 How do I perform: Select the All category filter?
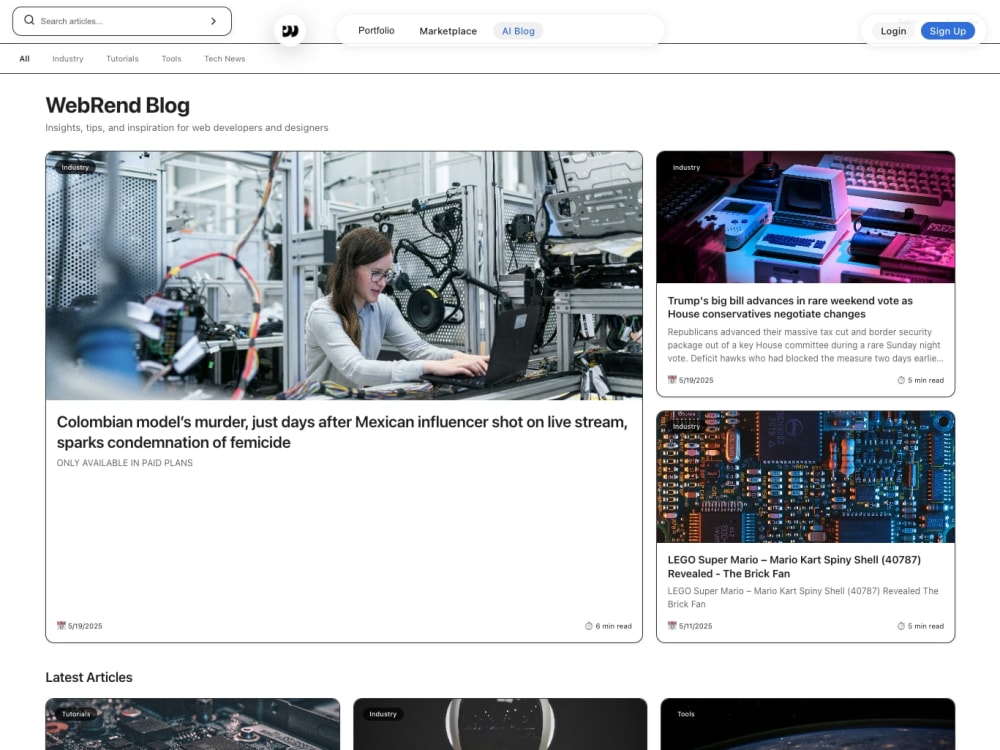24,59
